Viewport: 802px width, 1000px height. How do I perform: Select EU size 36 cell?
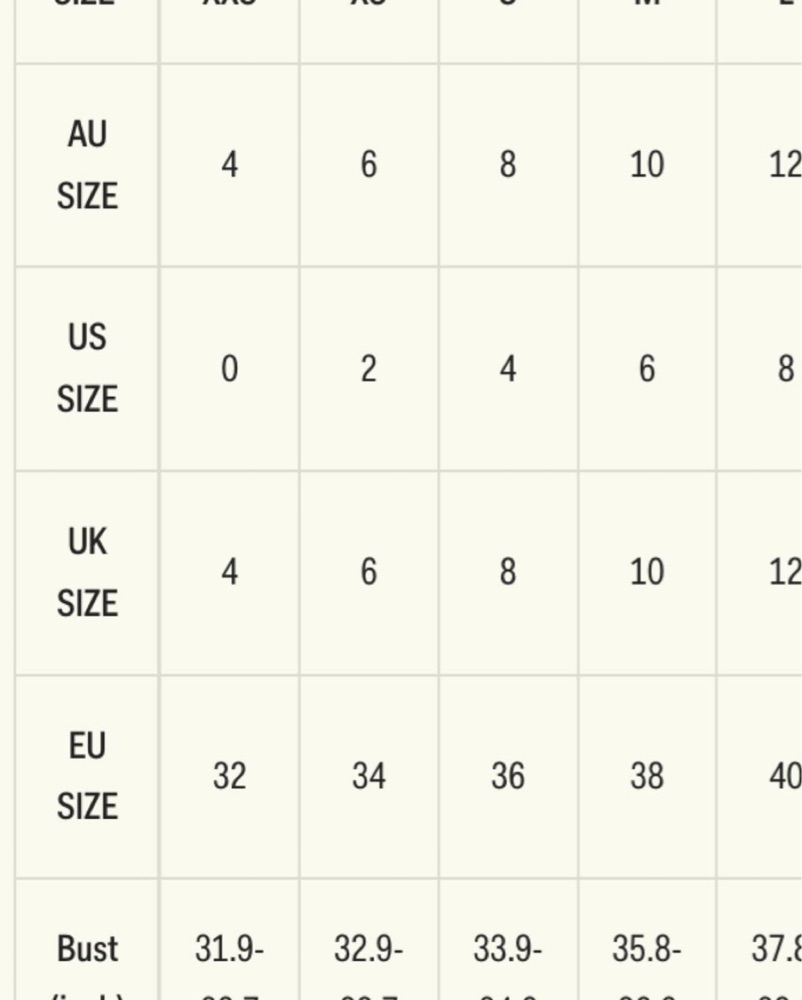508,776
